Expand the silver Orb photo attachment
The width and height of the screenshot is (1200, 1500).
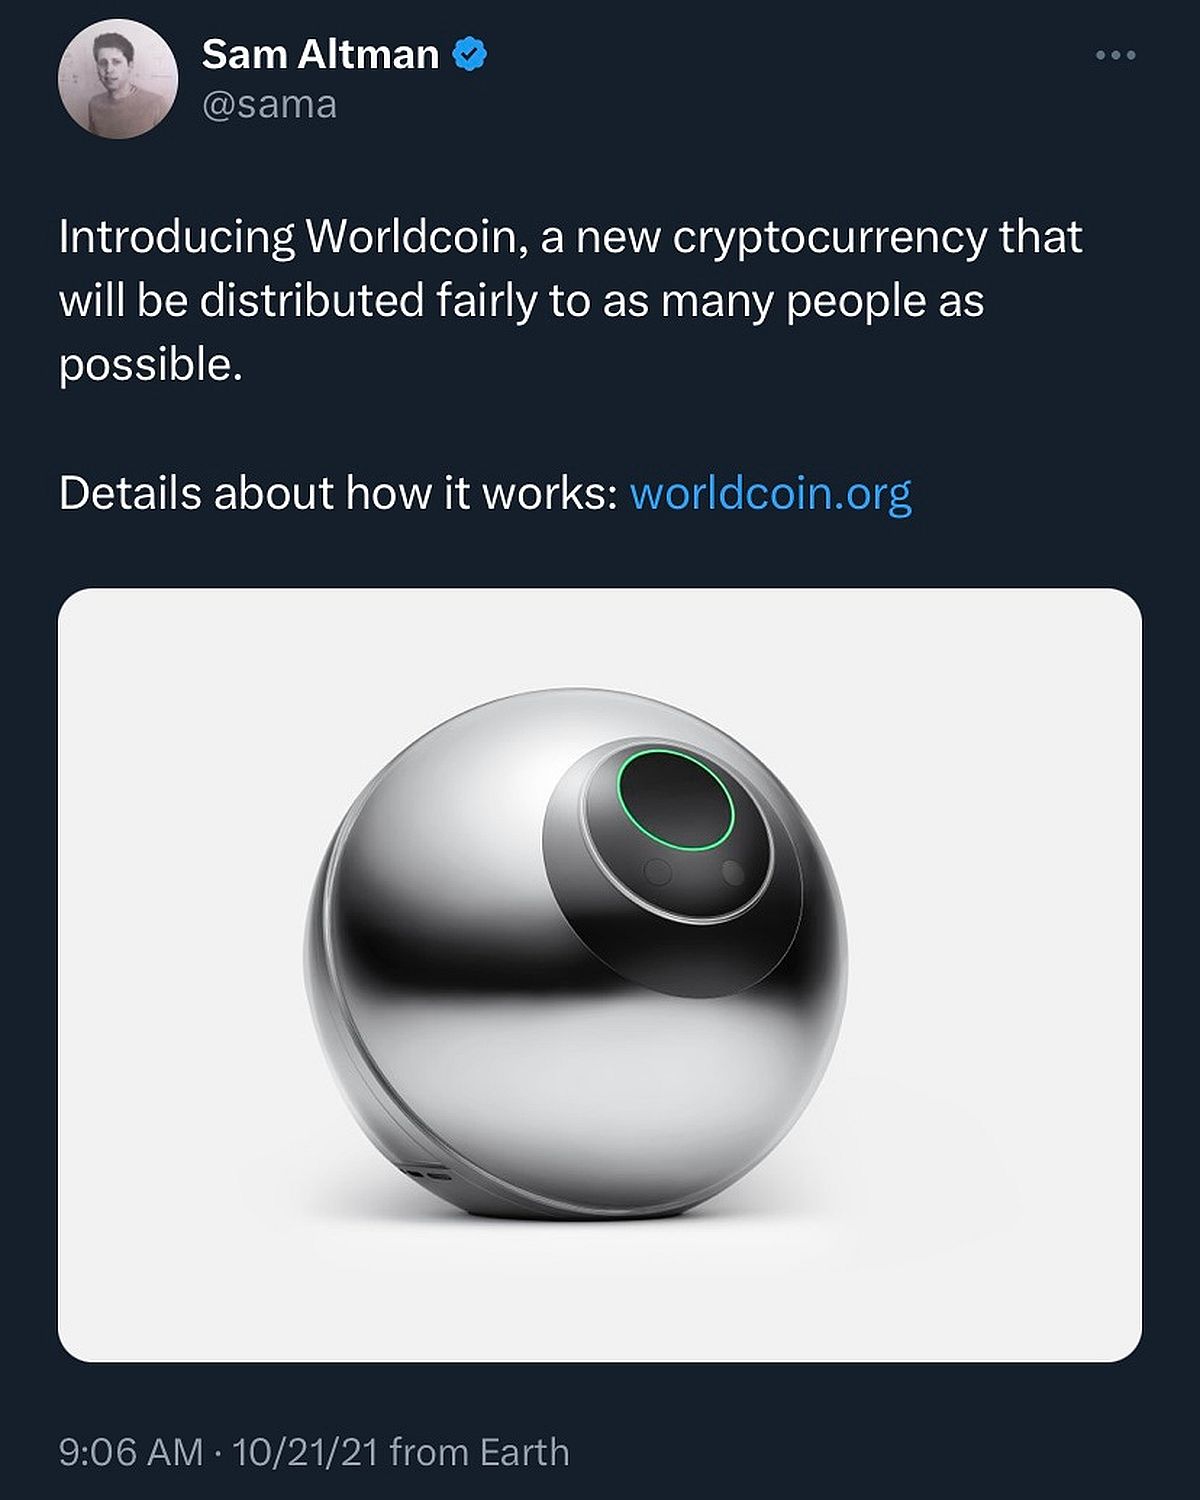pos(600,975)
